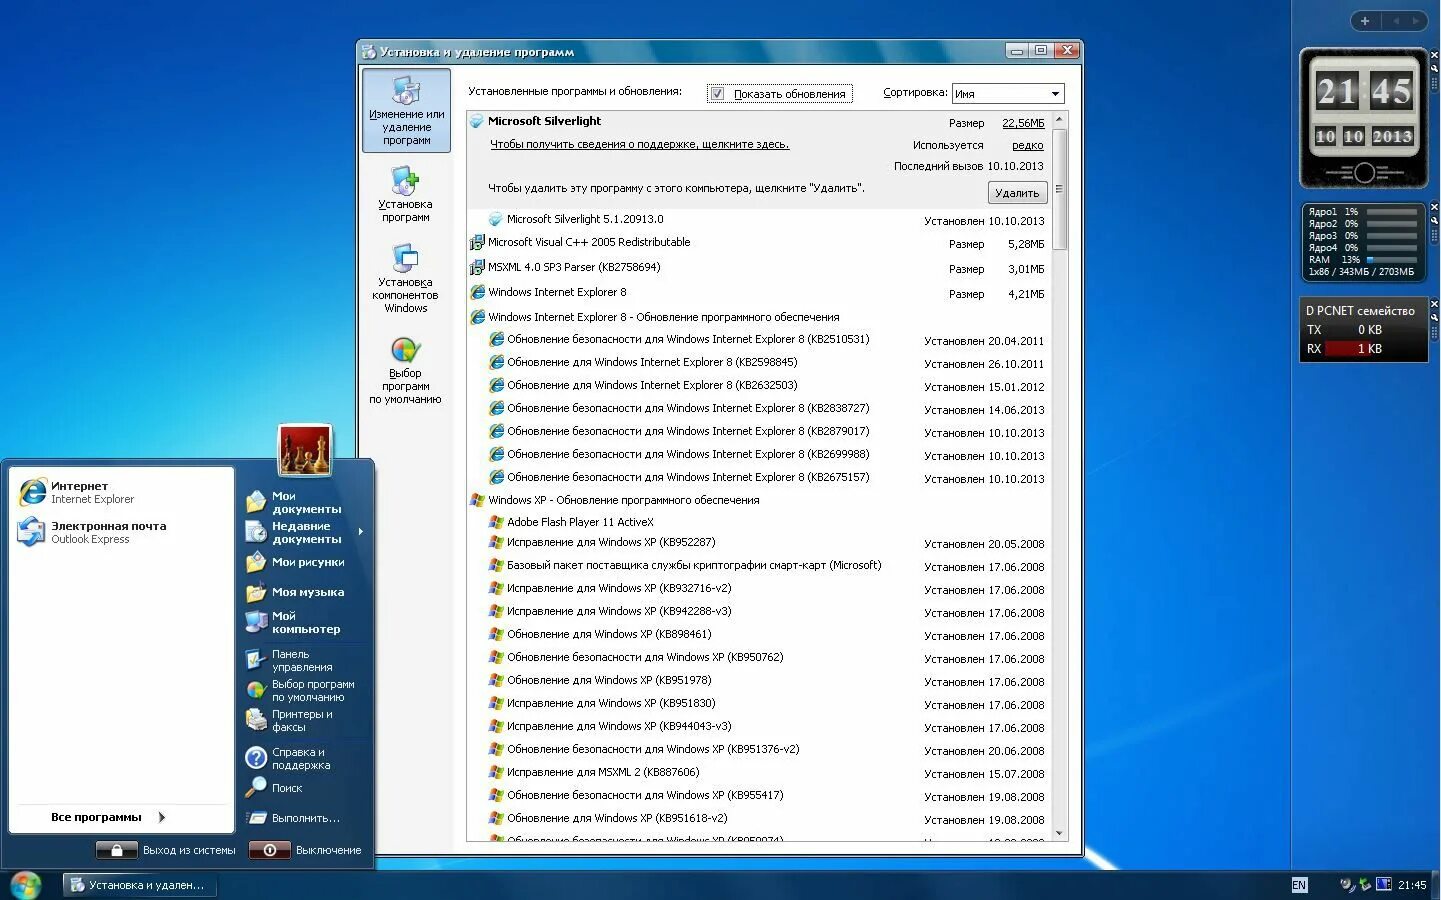Image resolution: width=1441 pixels, height=900 pixels.
Task: Open the Установка программ sidebar icon
Action: (x=405, y=194)
